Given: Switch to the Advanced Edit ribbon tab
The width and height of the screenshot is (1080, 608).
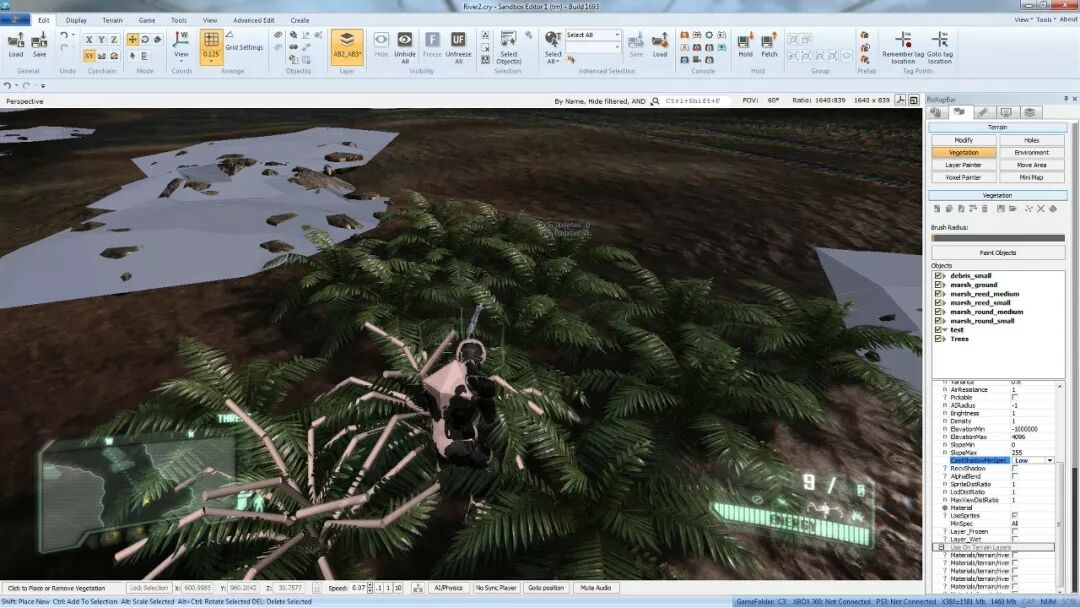Looking at the screenshot, I should click(x=253, y=20).
